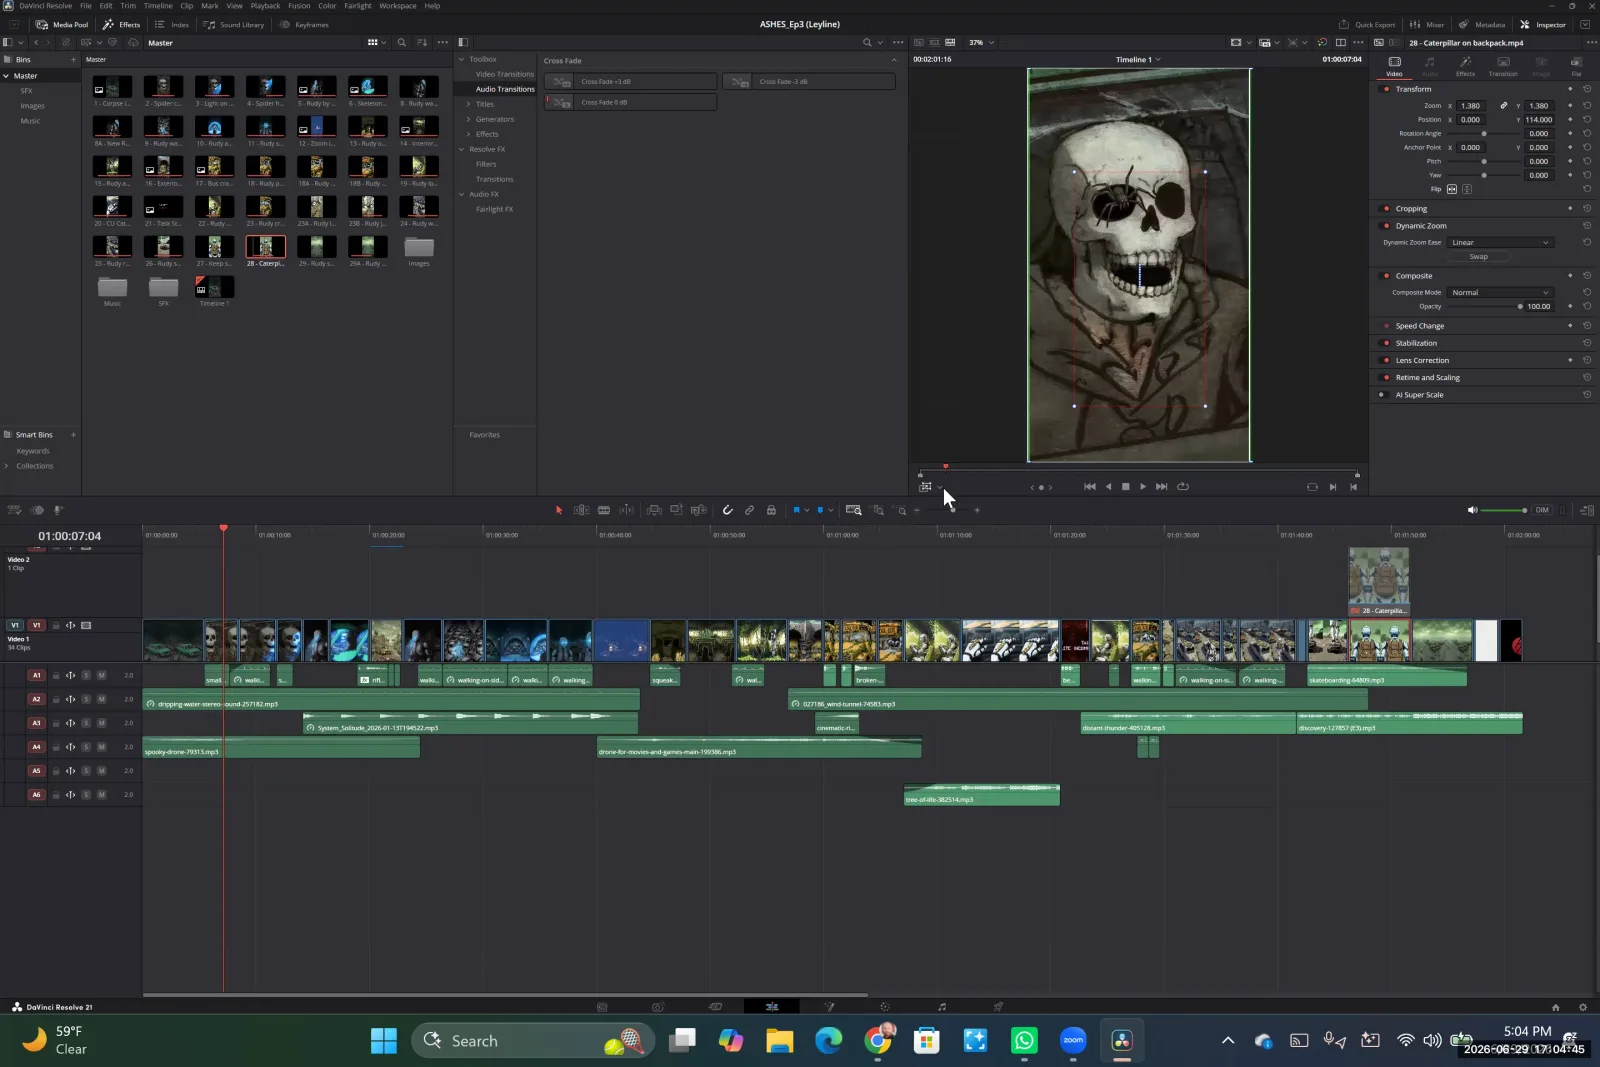The width and height of the screenshot is (1600, 1067).
Task: Click the Sound Library button
Action: click(234, 25)
